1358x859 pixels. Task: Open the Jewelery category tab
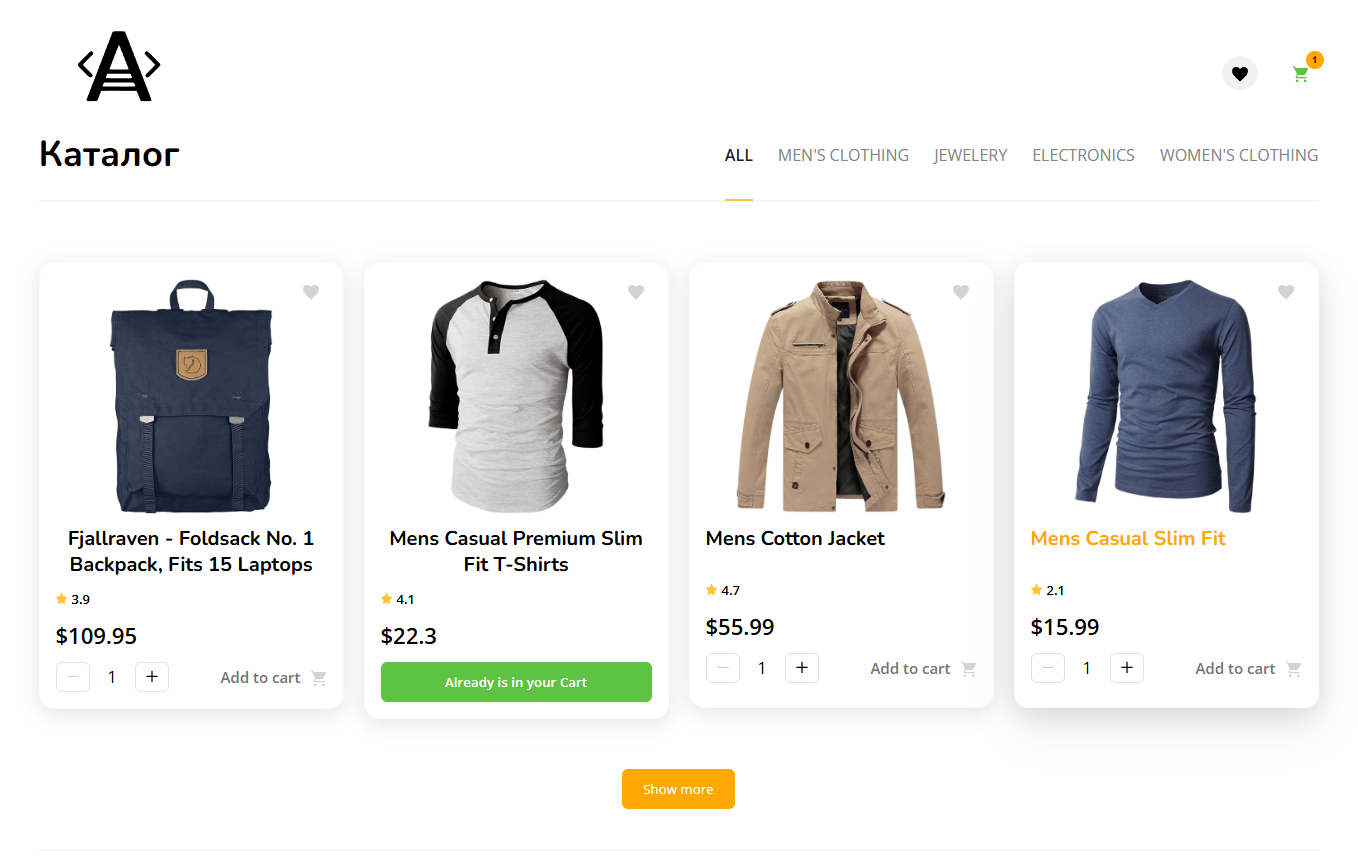[x=970, y=155]
